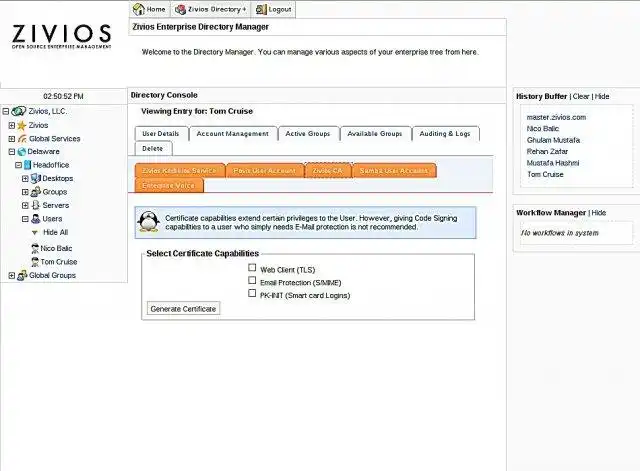This screenshot has height=471, width=640.
Task: Switch to Account Management tab
Action: 233,133
